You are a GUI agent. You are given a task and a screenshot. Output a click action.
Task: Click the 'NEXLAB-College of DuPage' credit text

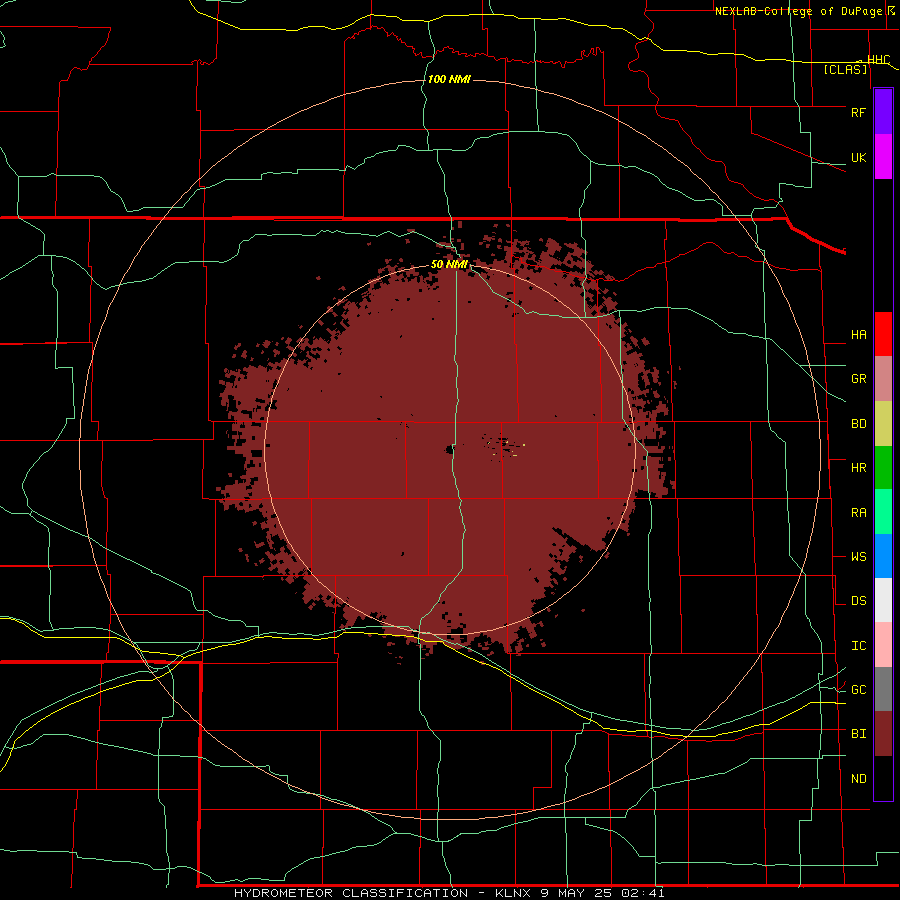tap(798, 11)
